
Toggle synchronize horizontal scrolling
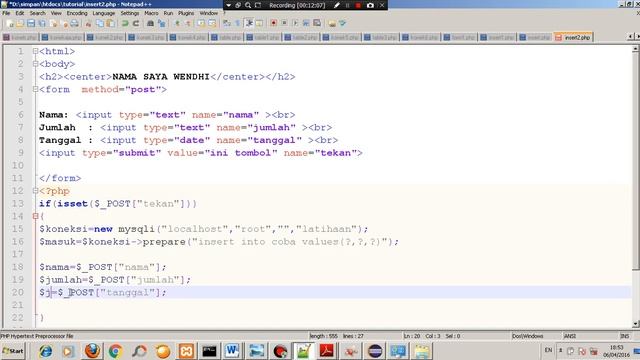point(212,23)
